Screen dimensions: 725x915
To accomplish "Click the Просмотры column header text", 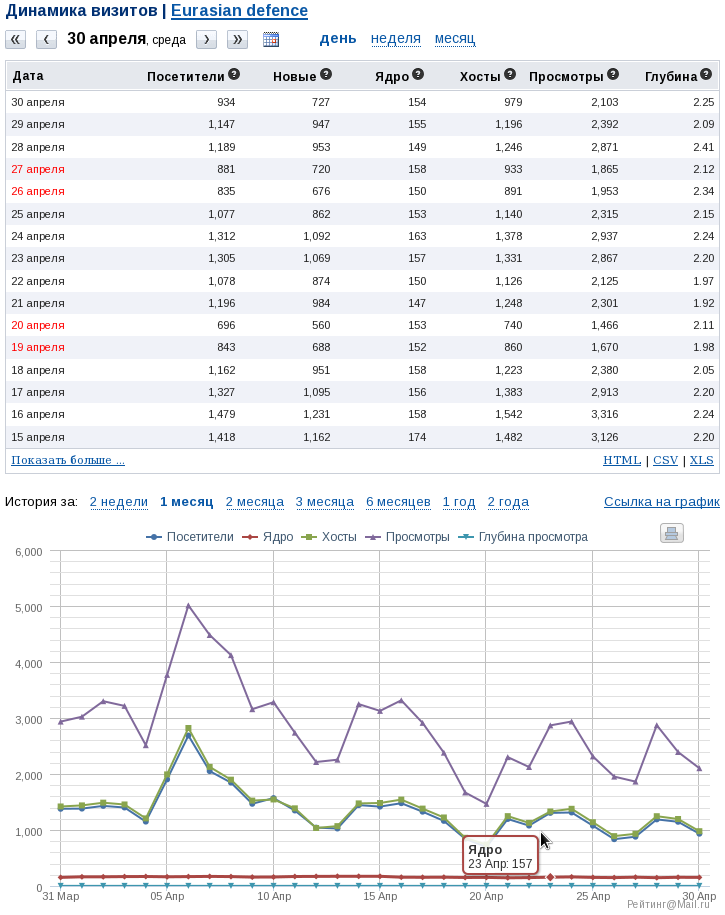I will point(566,76).
